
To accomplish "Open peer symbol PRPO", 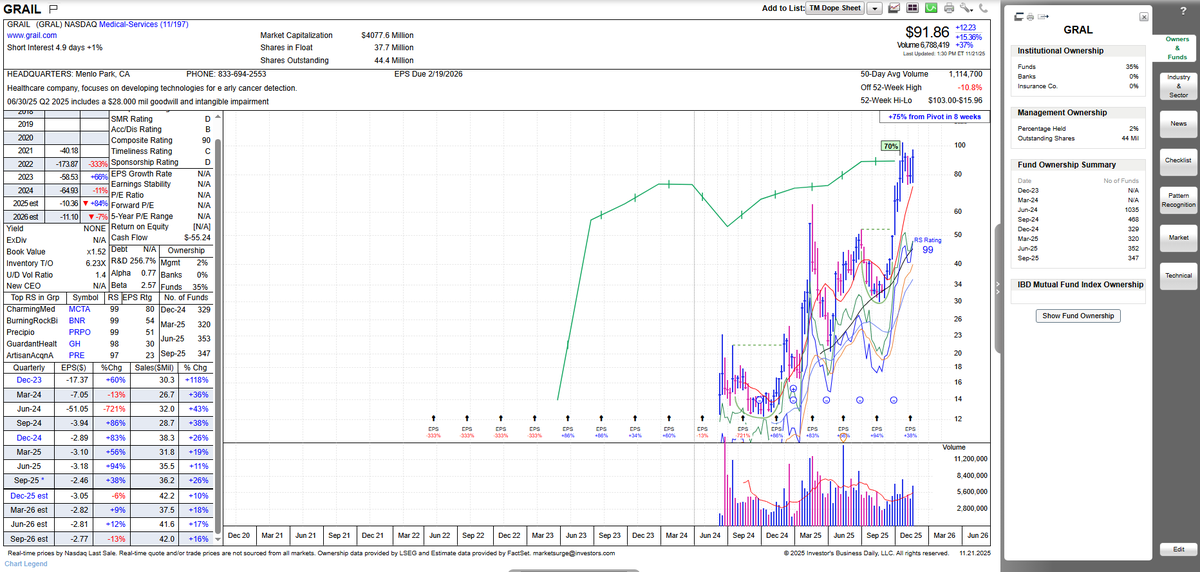I will (79, 332).
